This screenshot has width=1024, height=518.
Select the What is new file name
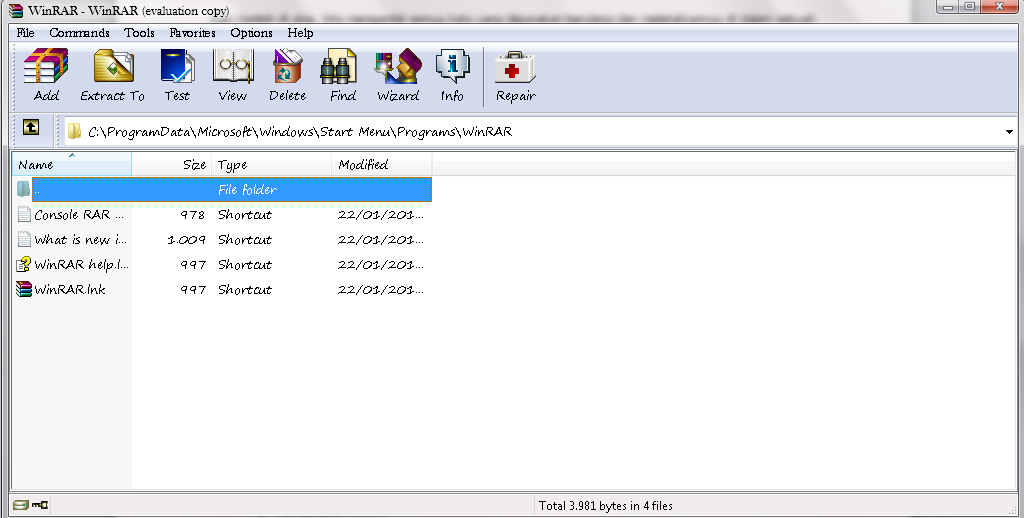point(80,240)
